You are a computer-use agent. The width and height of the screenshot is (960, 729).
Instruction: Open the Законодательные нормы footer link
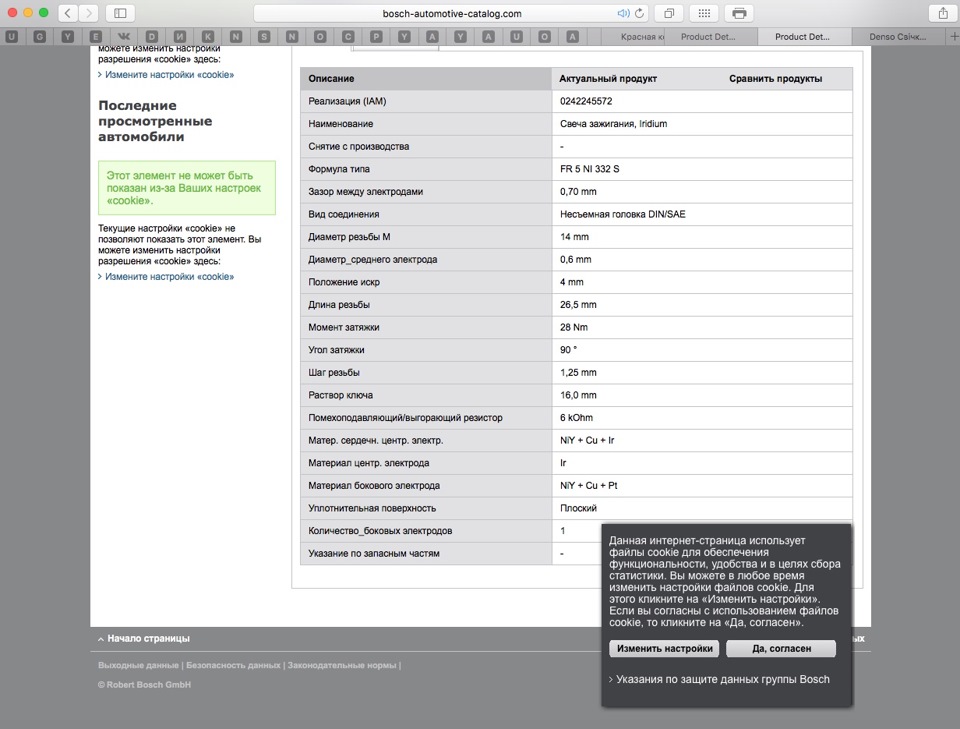pos(342,665)
